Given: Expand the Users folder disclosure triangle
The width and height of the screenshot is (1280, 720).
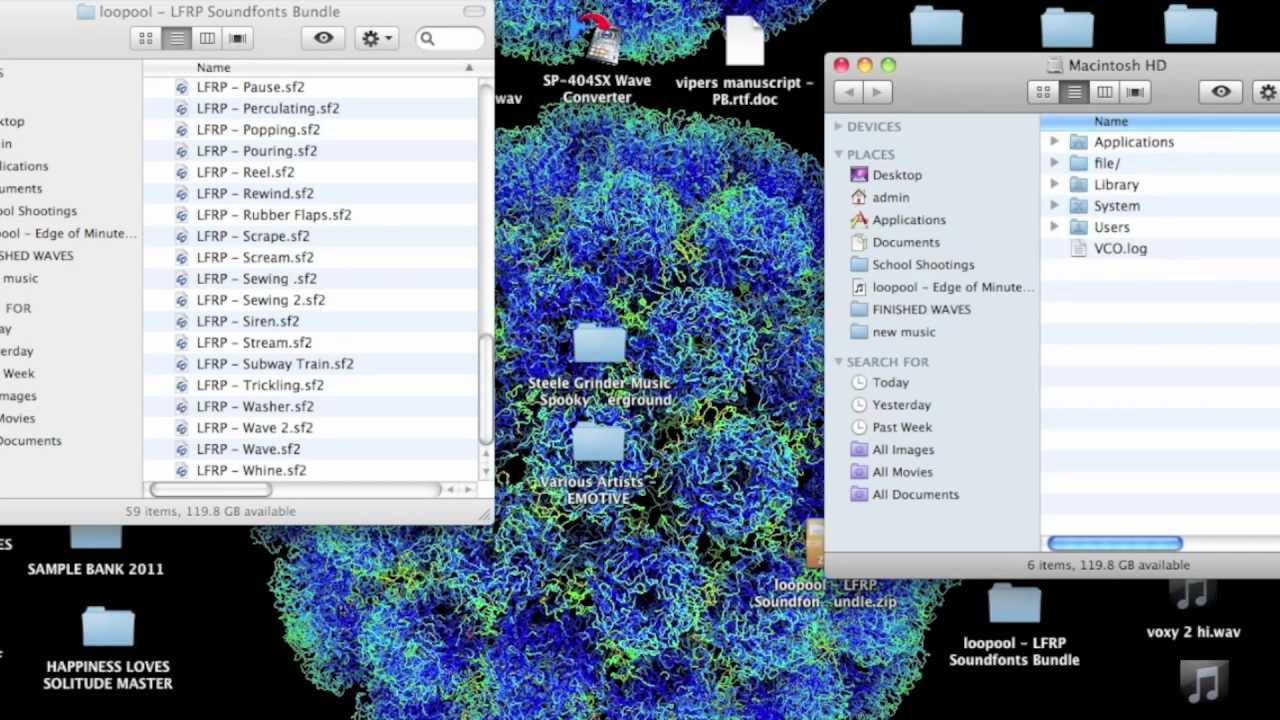Looking at the screenshot, I should click(x=1054, y=227).
